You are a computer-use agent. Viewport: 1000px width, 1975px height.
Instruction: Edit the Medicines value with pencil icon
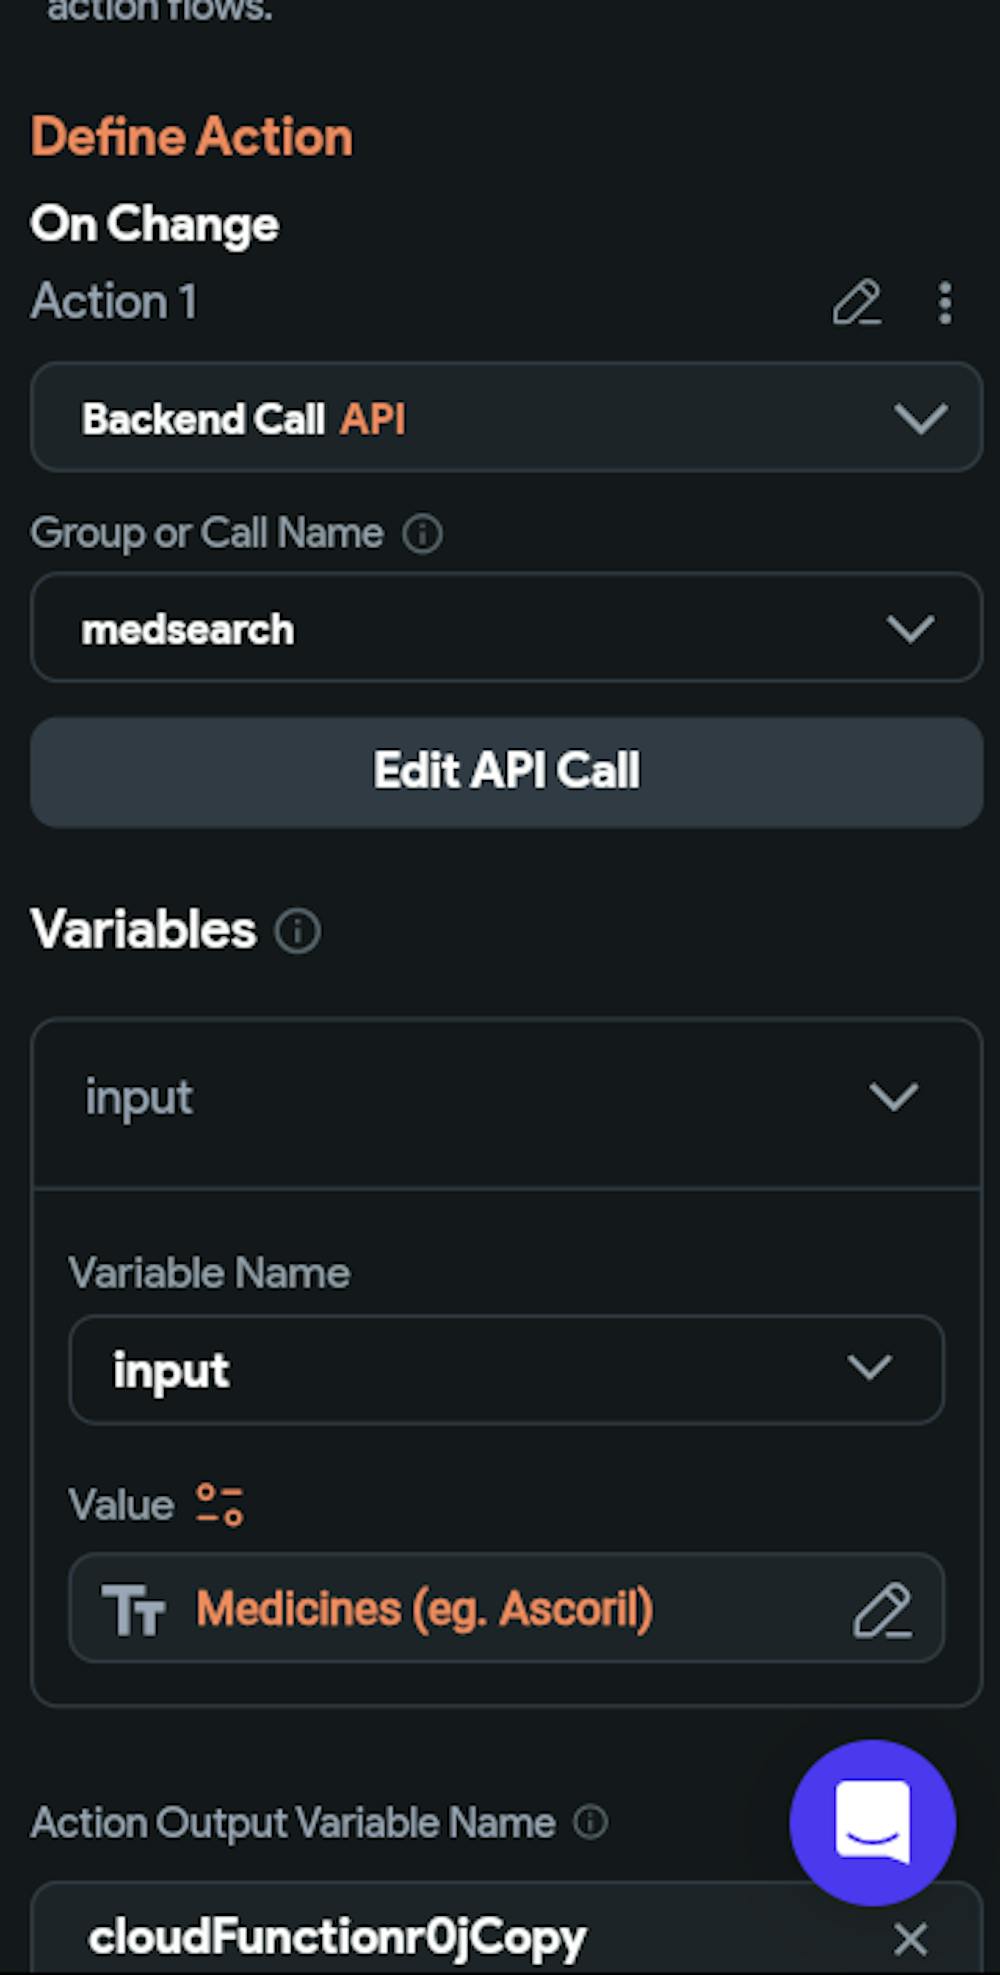coord(882,1609)
